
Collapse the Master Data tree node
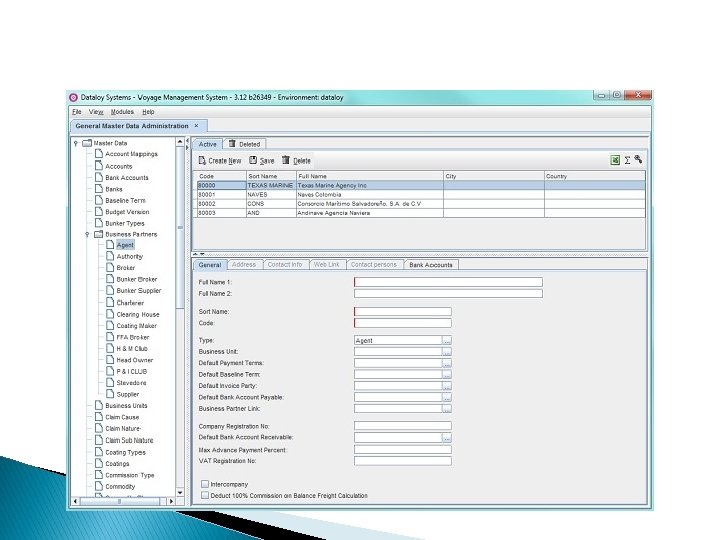point(76,143)
